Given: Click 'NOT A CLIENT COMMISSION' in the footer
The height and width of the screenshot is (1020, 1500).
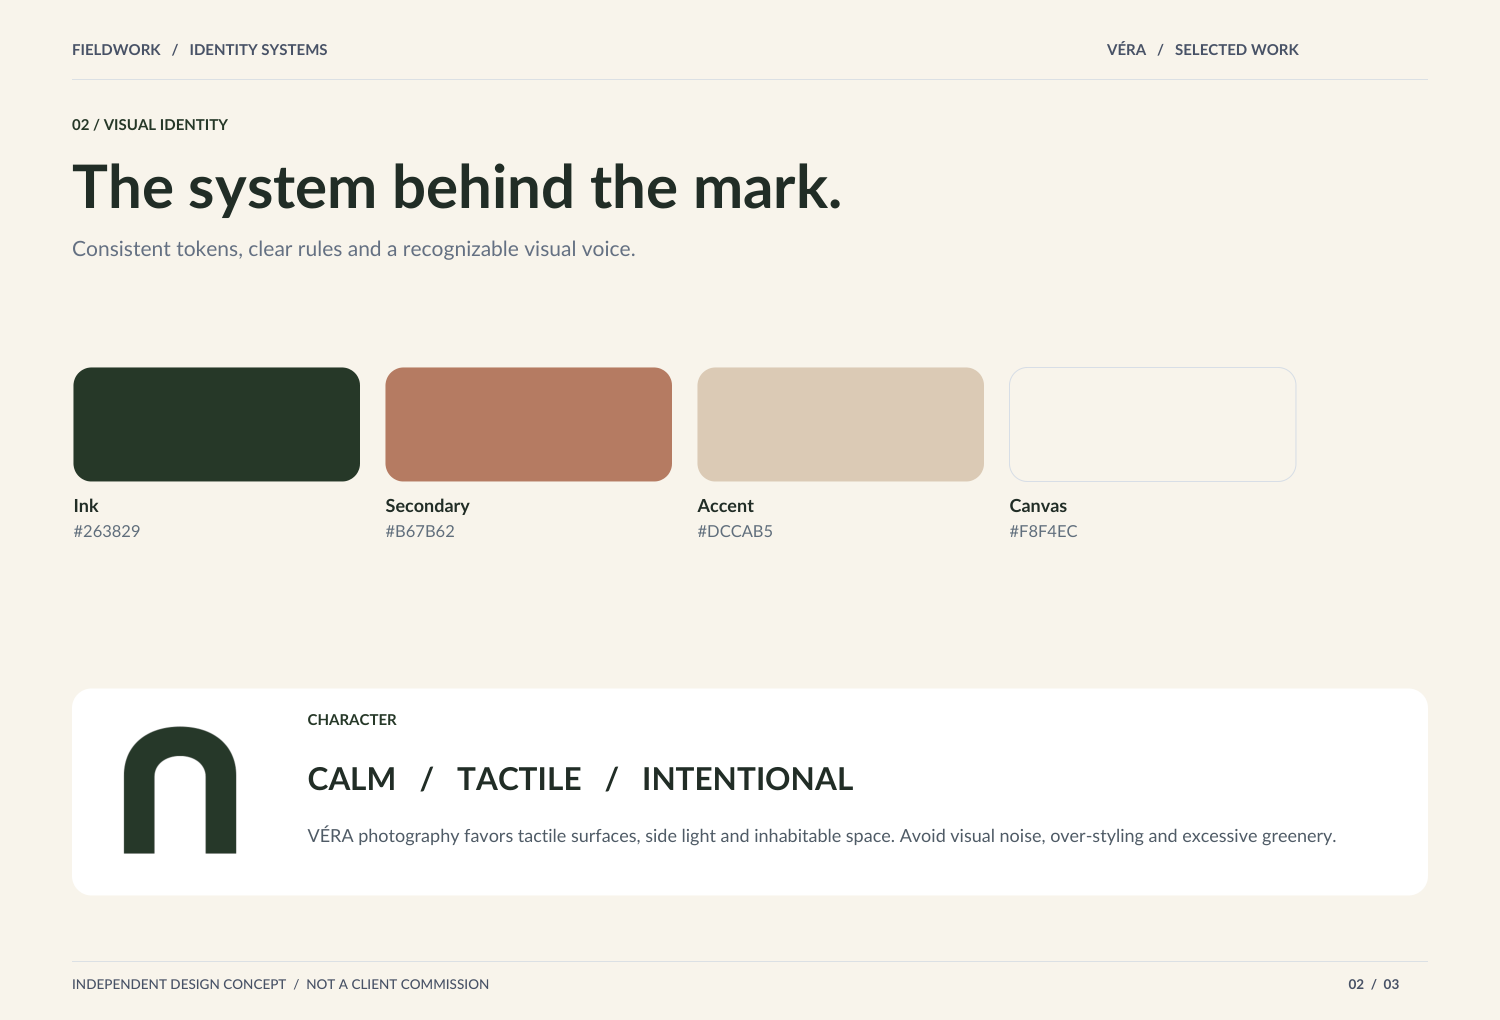Looking at the screenshot, I should pyautogui.click(x=398, y=985).
